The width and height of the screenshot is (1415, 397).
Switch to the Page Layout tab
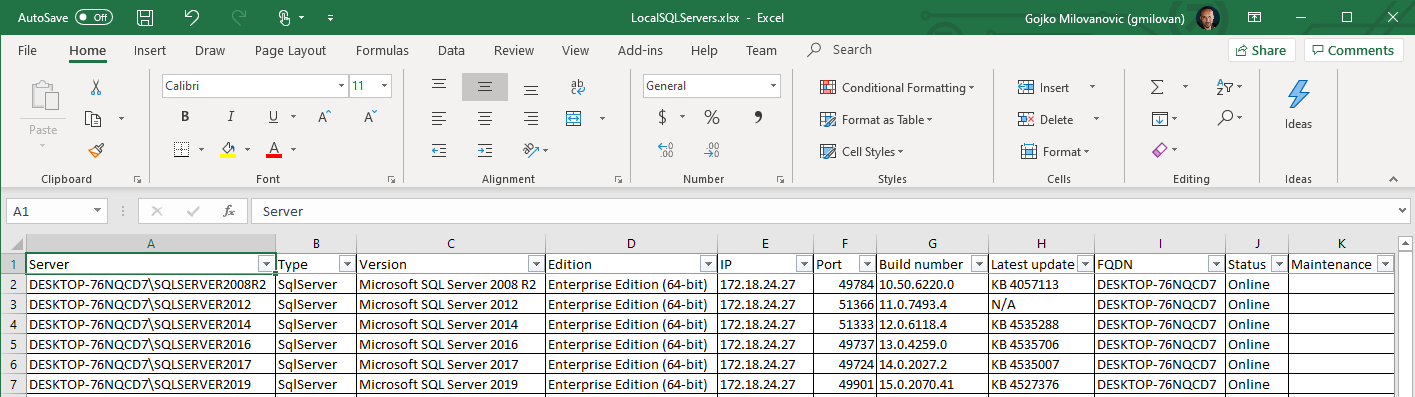290,50
